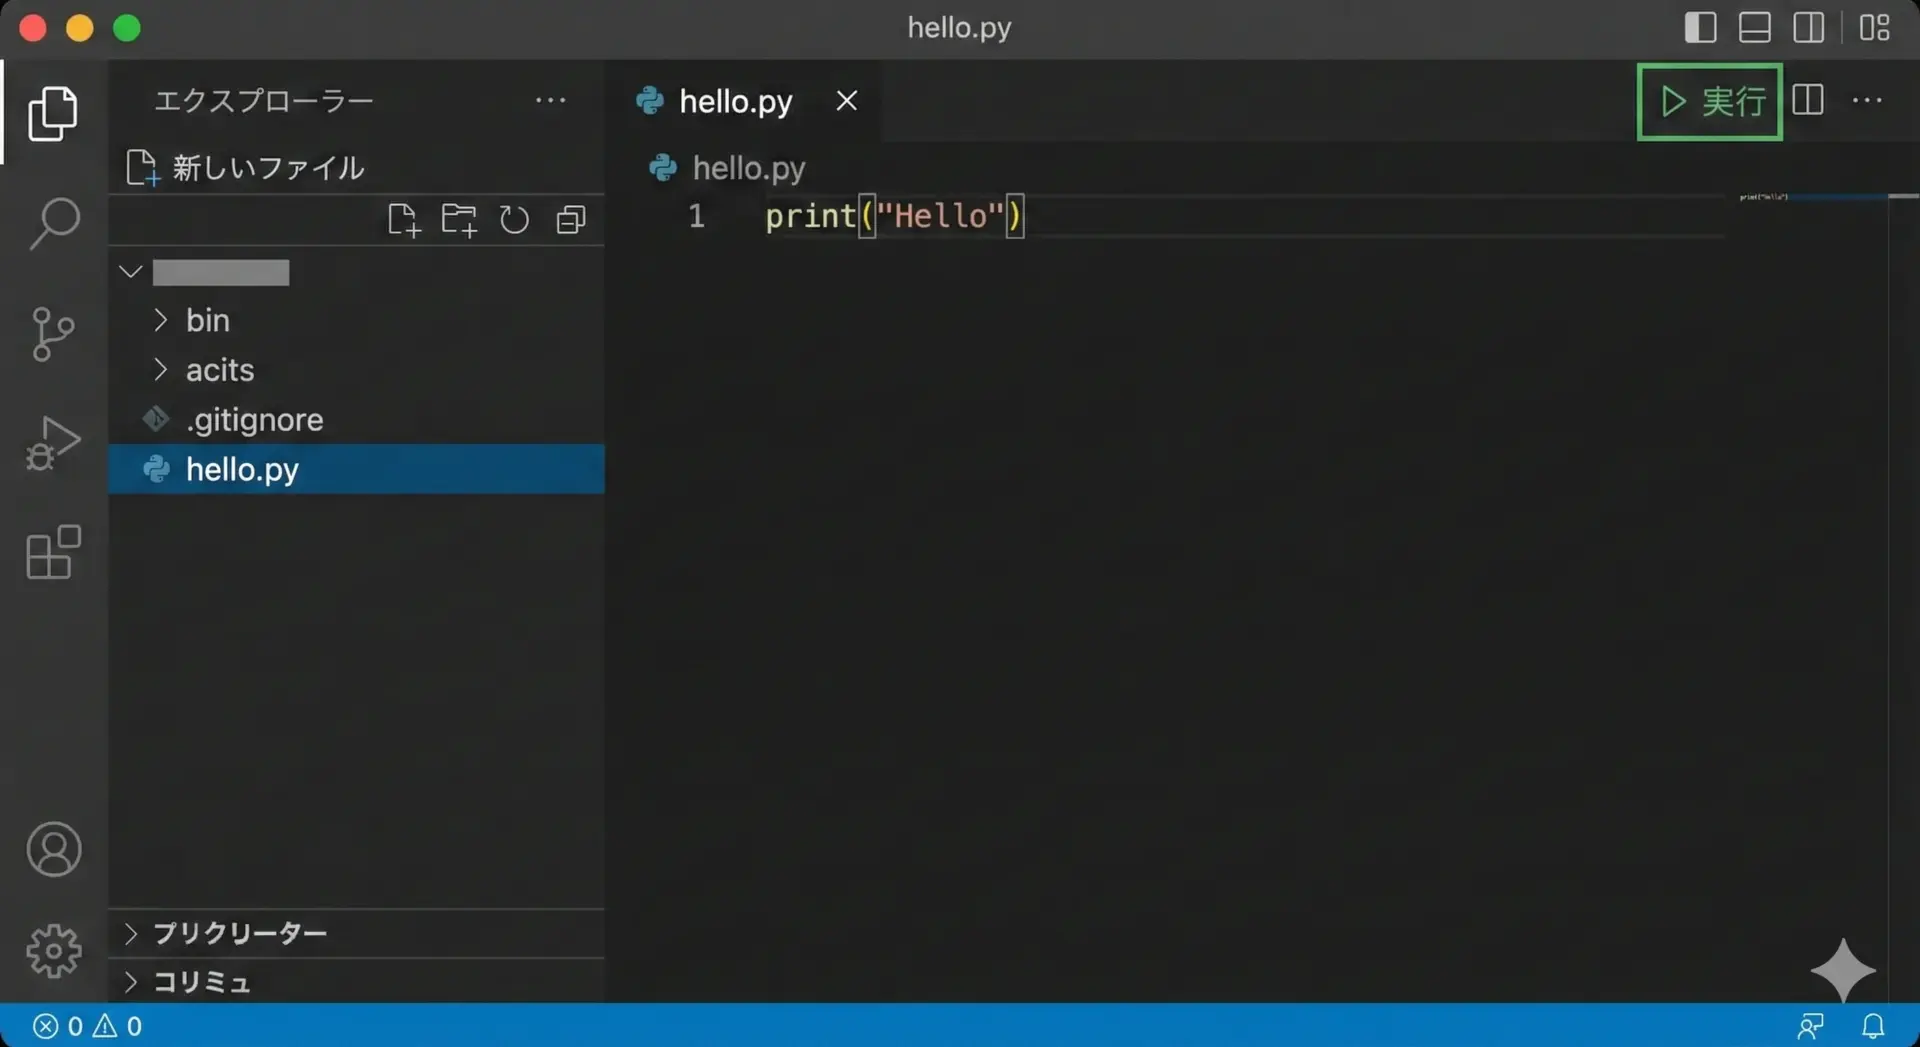Open .gitignore from the file tree
1920x1047 pixels.
(x=254, y=420)
